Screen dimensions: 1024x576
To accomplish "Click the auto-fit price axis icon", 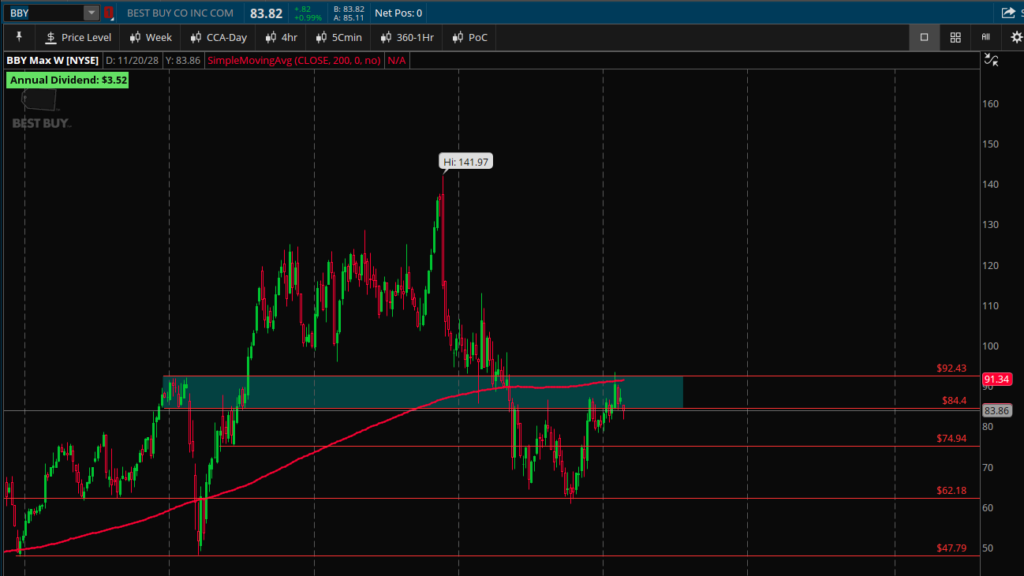I will [x=991, y=60].
